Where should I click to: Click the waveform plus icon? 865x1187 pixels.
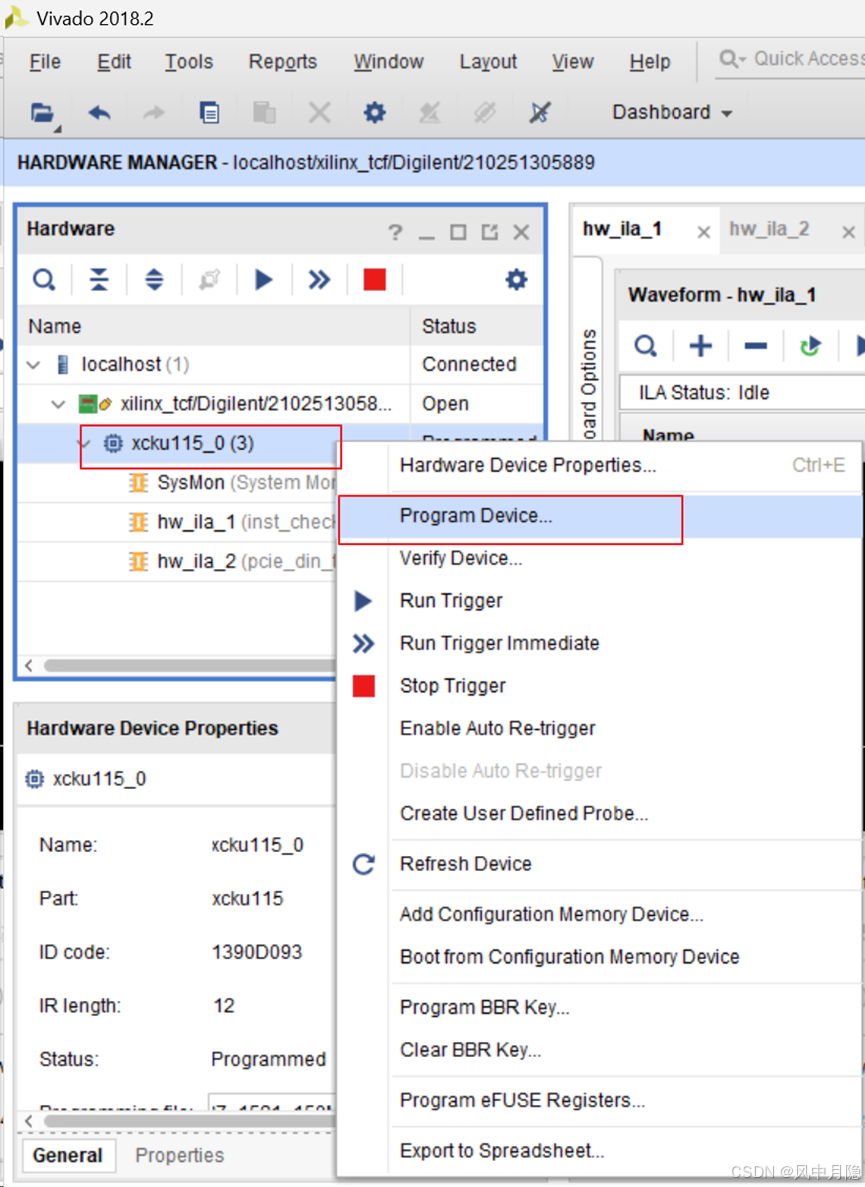701,347
